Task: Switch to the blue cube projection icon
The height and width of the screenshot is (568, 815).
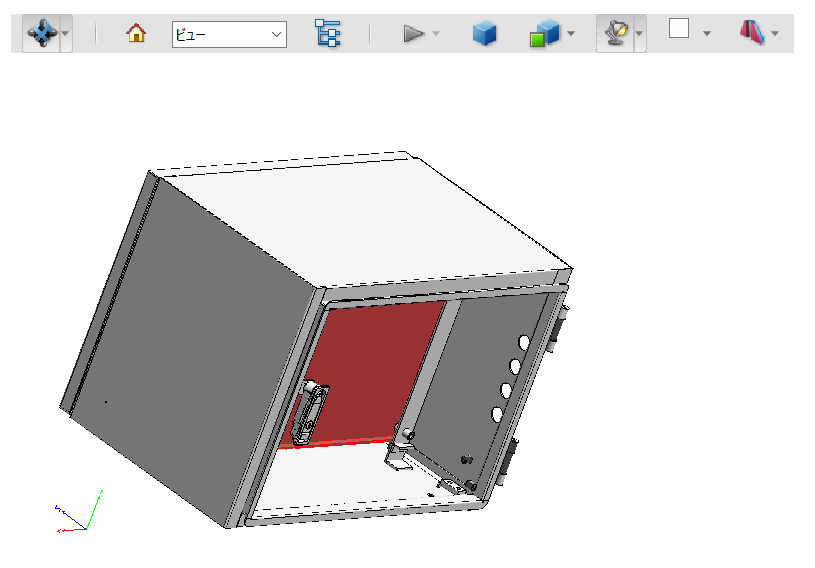Action: [x=484, y=34]
